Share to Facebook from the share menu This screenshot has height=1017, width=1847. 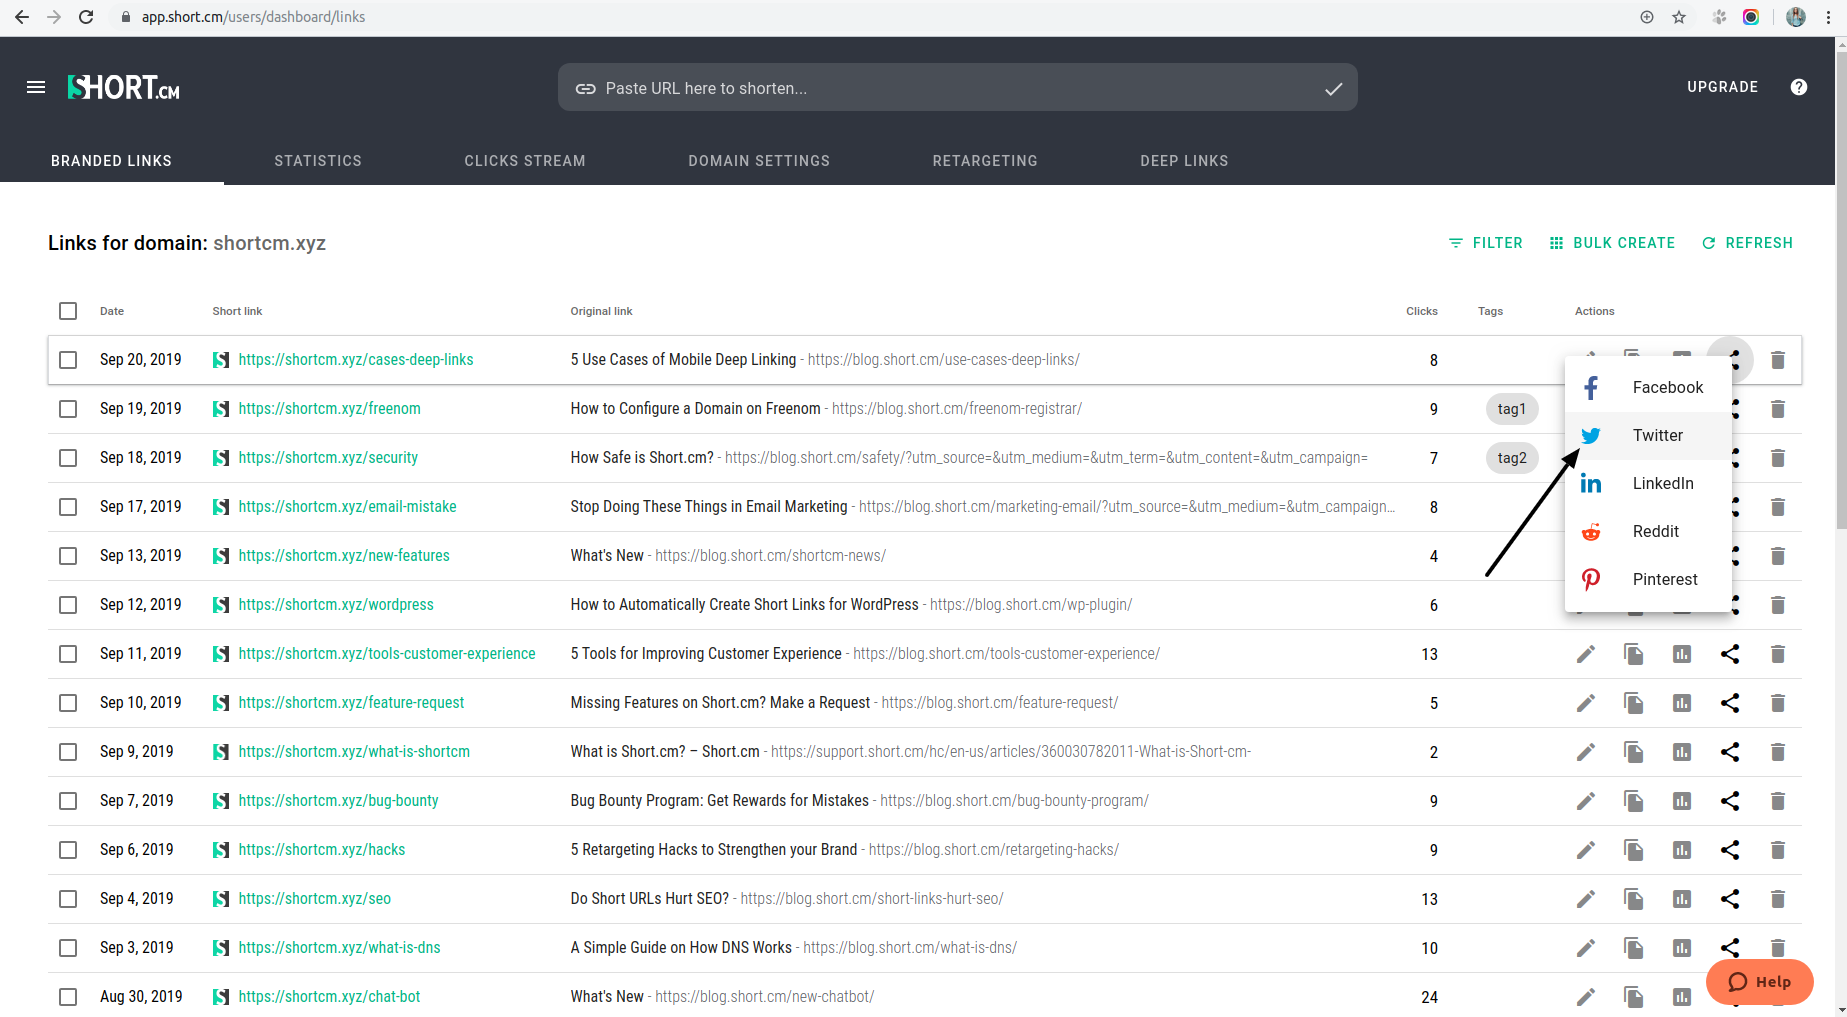[x=1648, y=387]
